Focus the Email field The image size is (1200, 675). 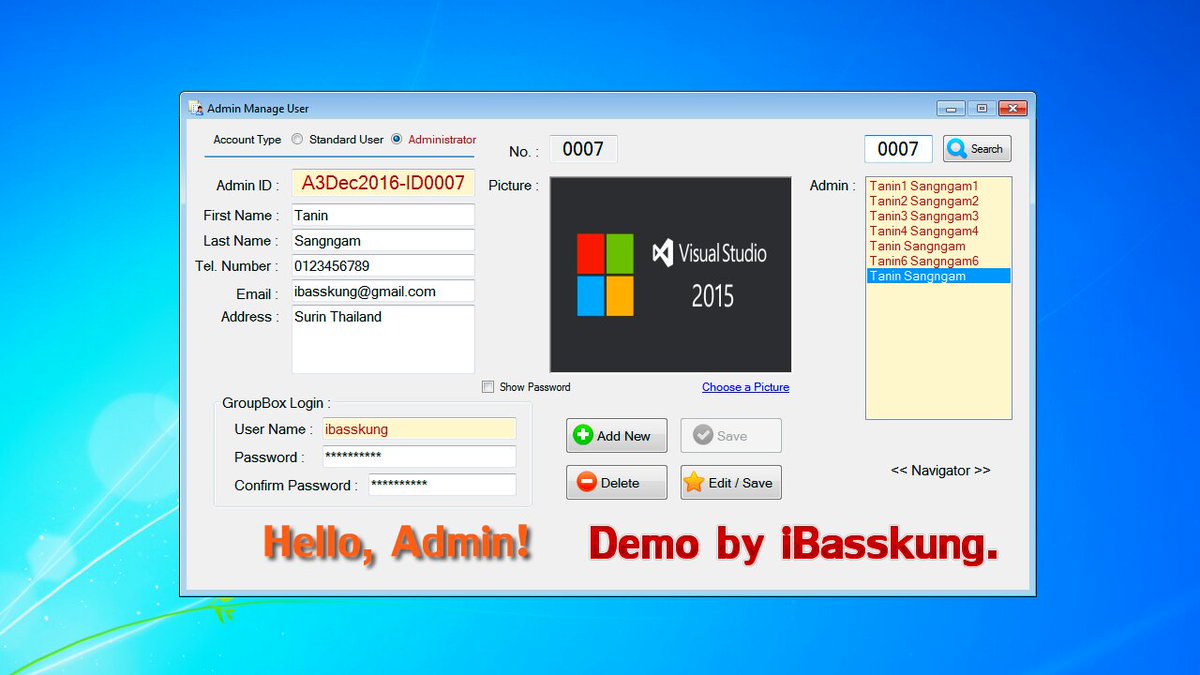(x=383, y=292)
